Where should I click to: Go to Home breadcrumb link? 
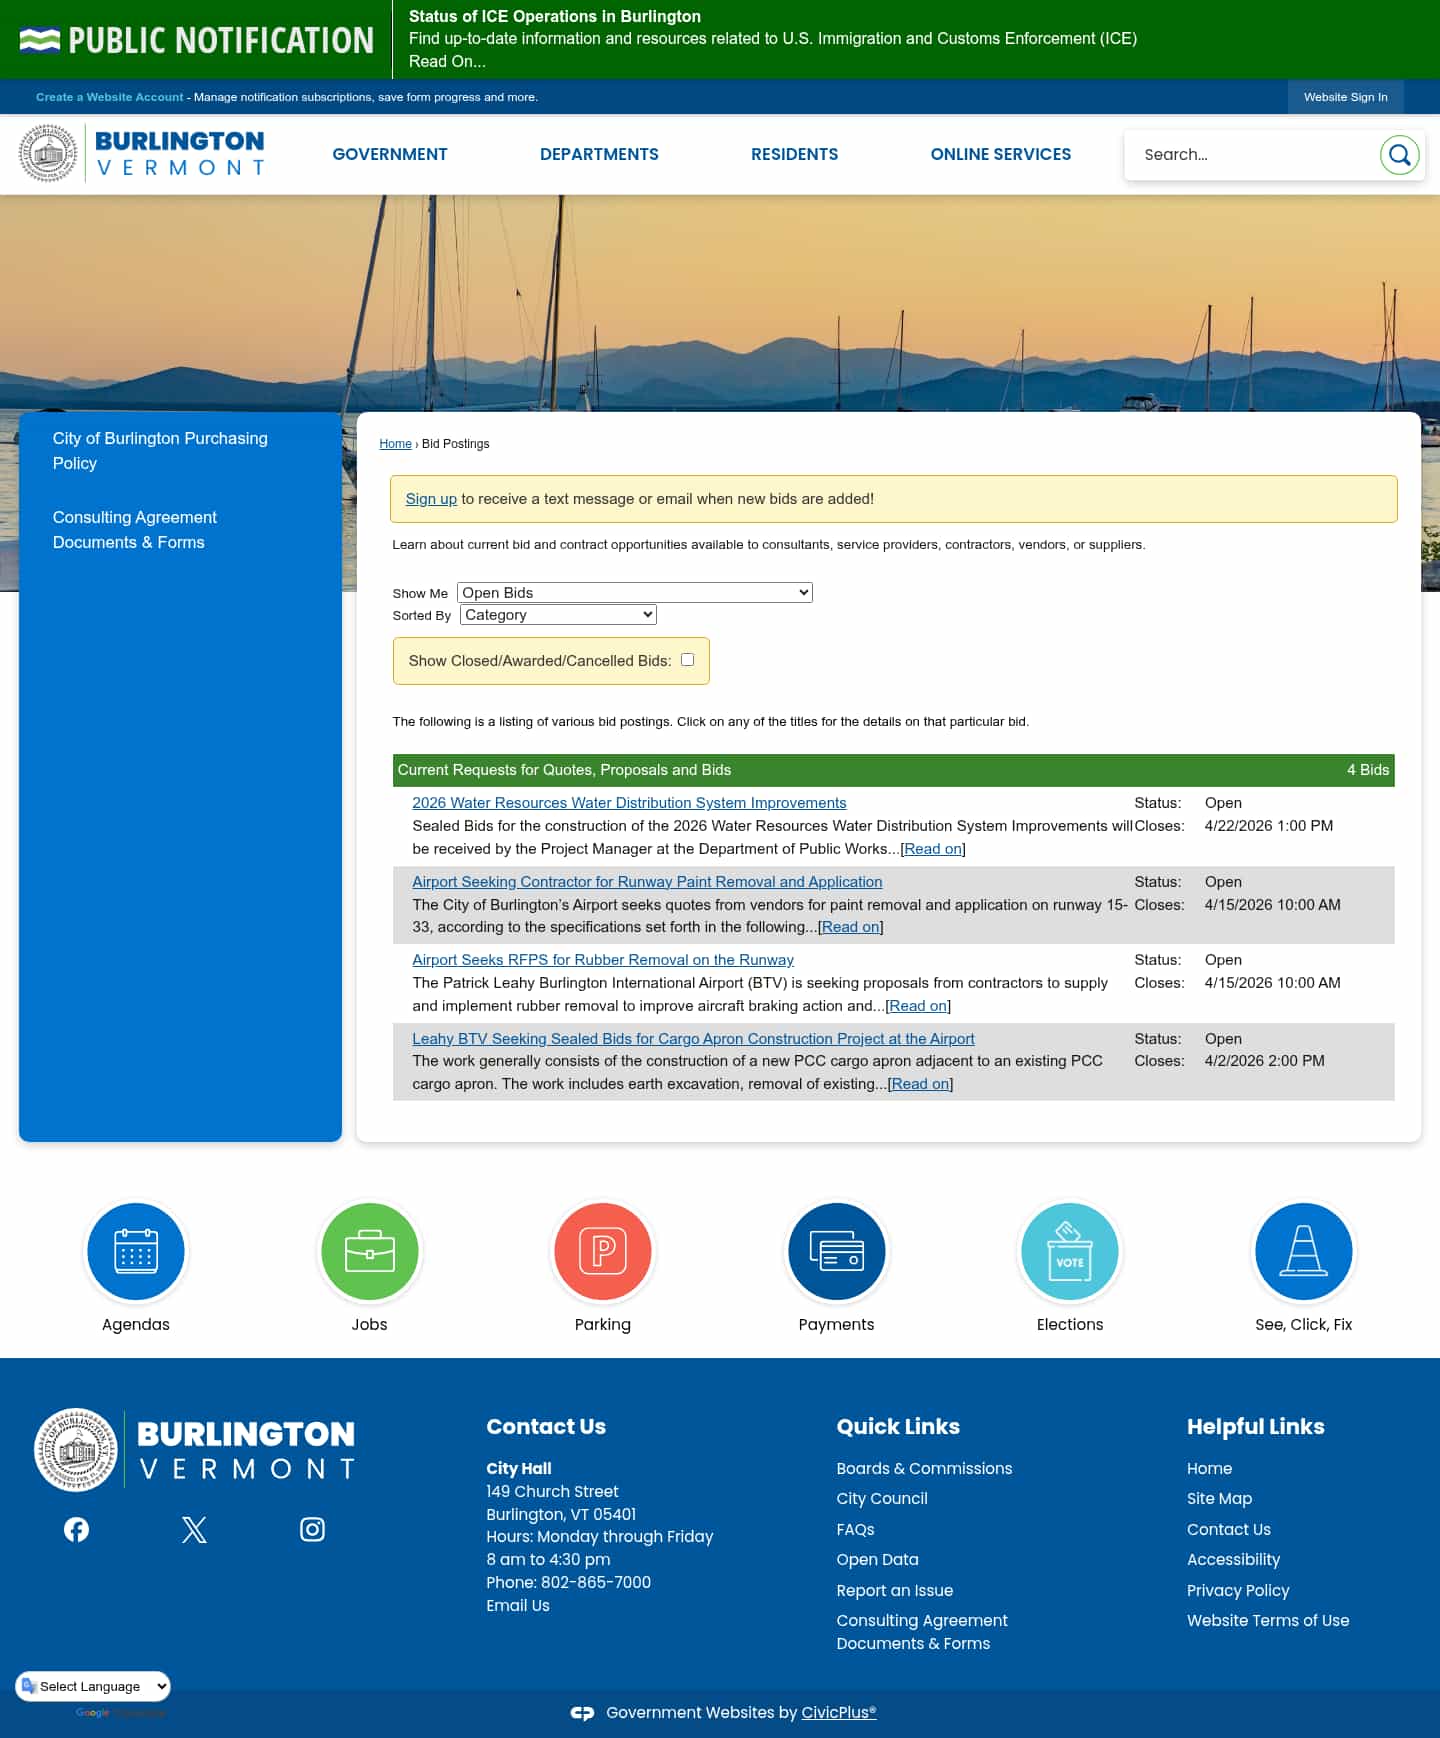pyautogui.click(x=395, y=444)
